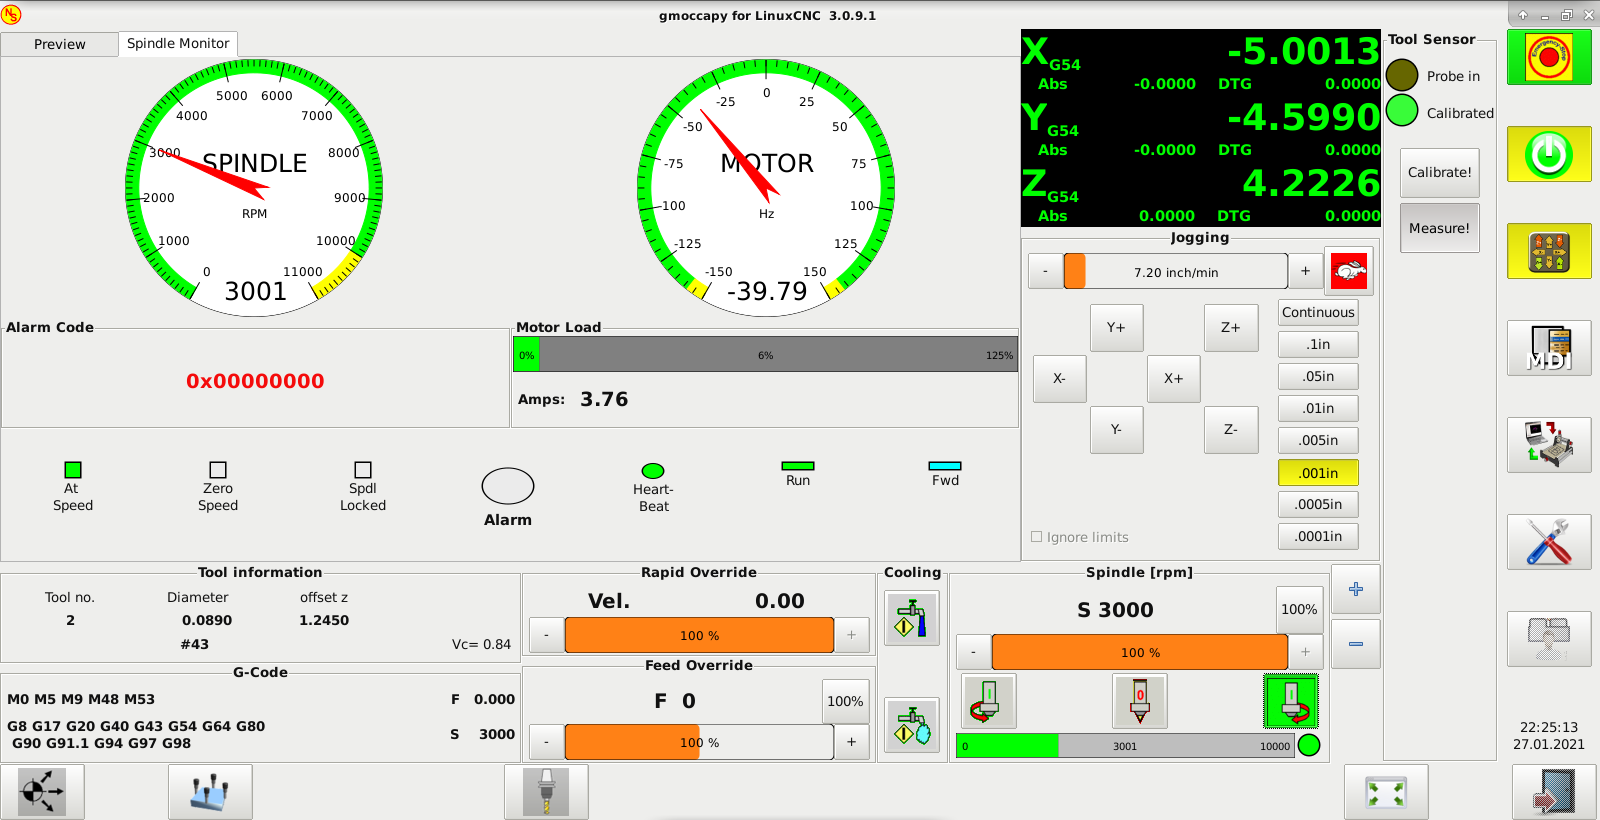Open the touch-off crosshair button
The image size is (1600, 820).
click(42, 792)
